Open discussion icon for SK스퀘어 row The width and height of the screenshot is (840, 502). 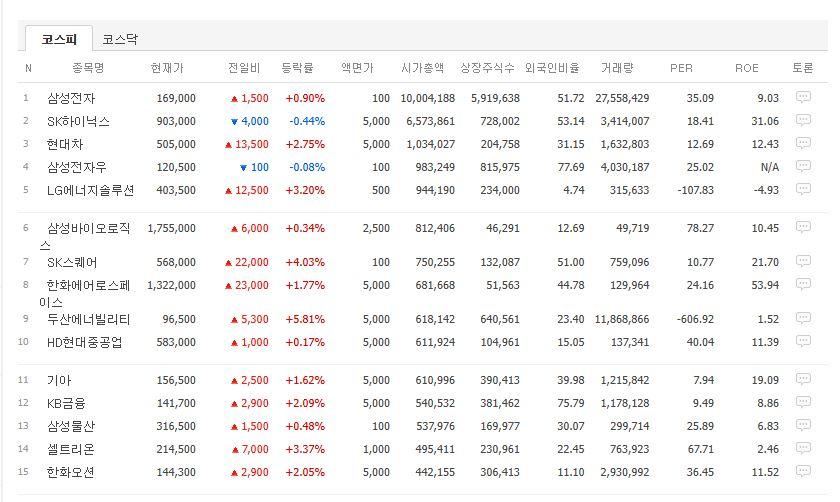point(803,261)
